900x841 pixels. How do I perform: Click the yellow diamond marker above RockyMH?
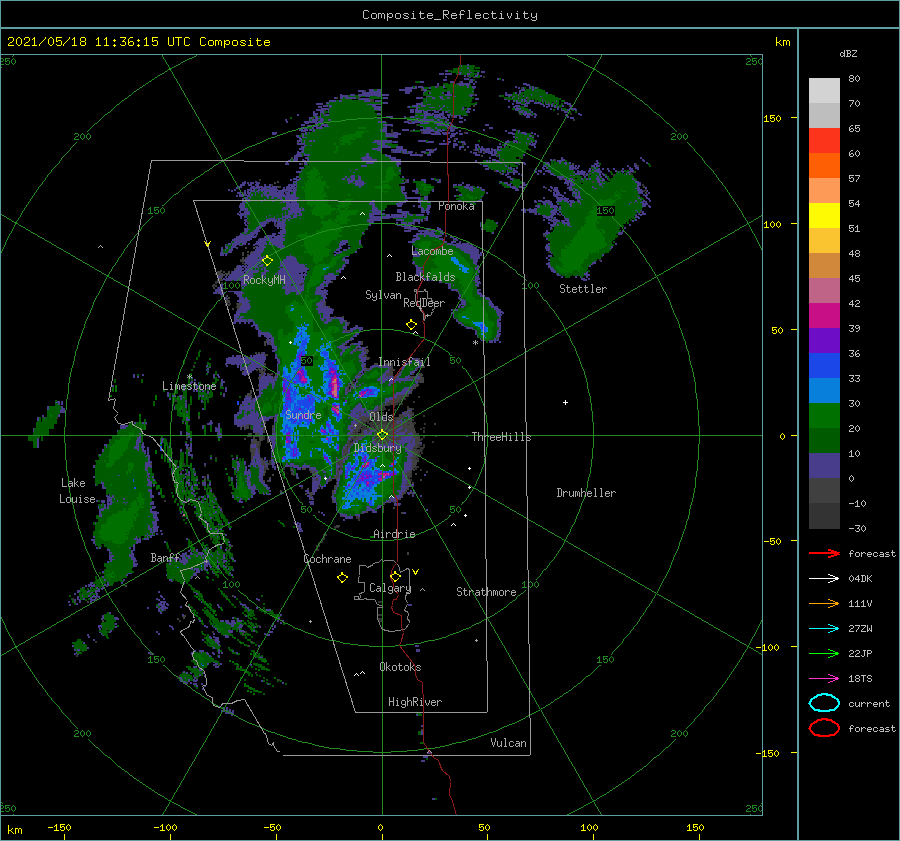point(267,261)
